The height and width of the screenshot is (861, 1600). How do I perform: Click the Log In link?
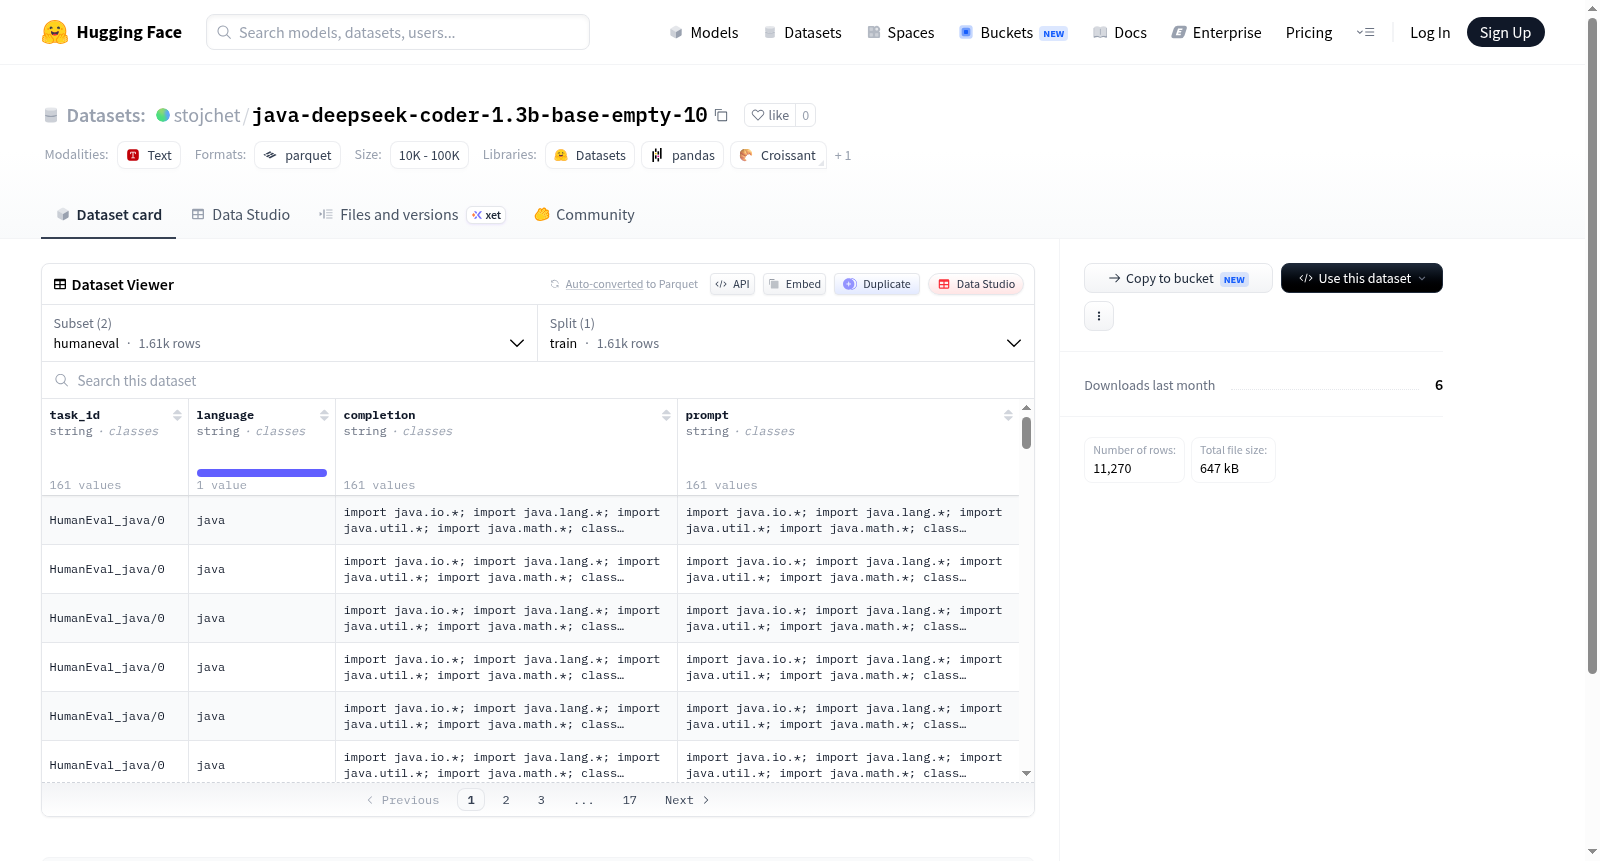pyautogui.click(x=1430, y=32)
